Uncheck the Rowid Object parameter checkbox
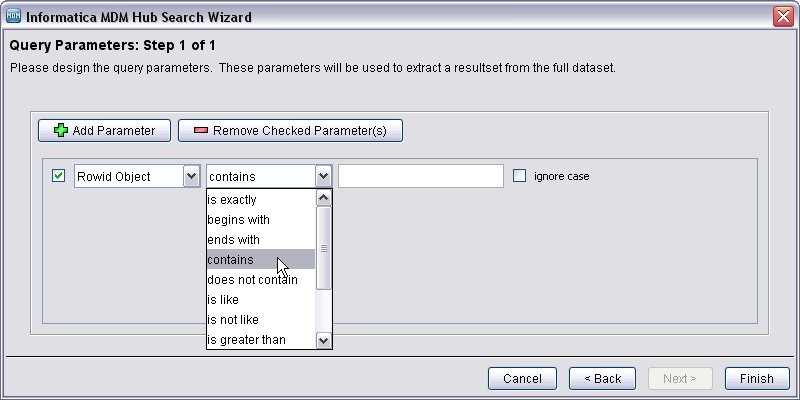The height and width of the screenshot is (400, 800). (x=59, y=176)
